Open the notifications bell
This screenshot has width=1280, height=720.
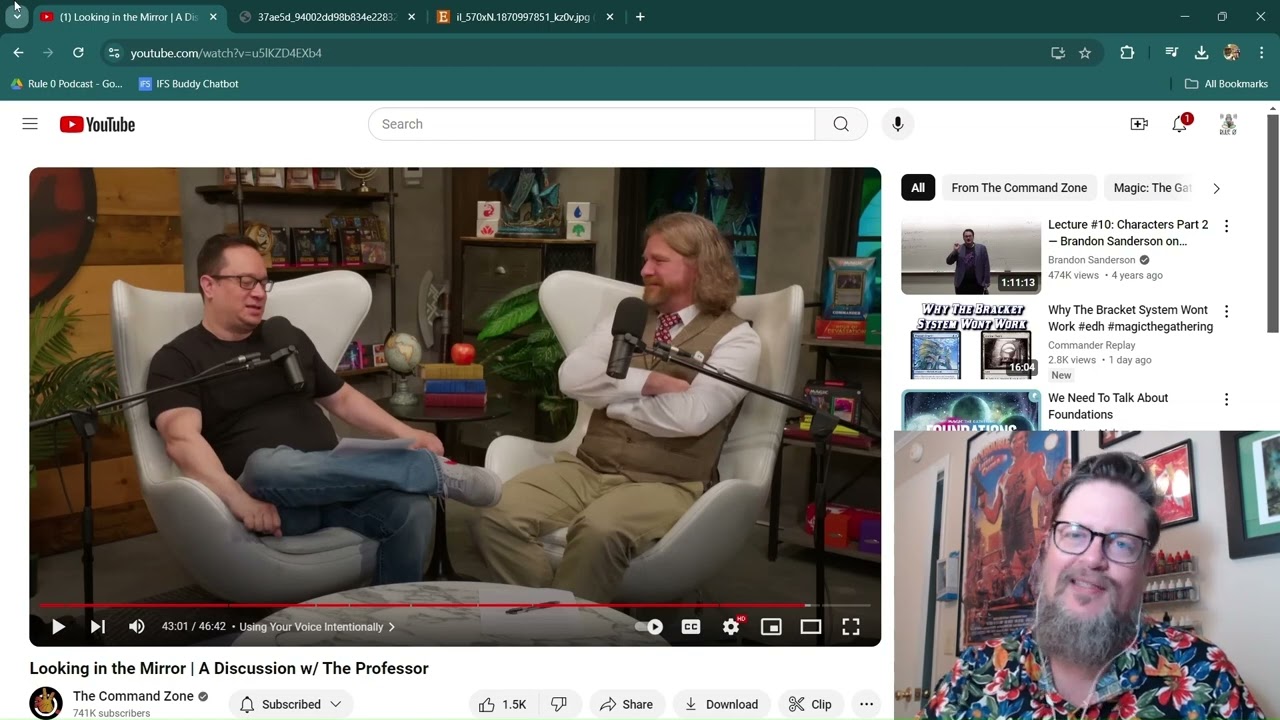click(1180, 124)
